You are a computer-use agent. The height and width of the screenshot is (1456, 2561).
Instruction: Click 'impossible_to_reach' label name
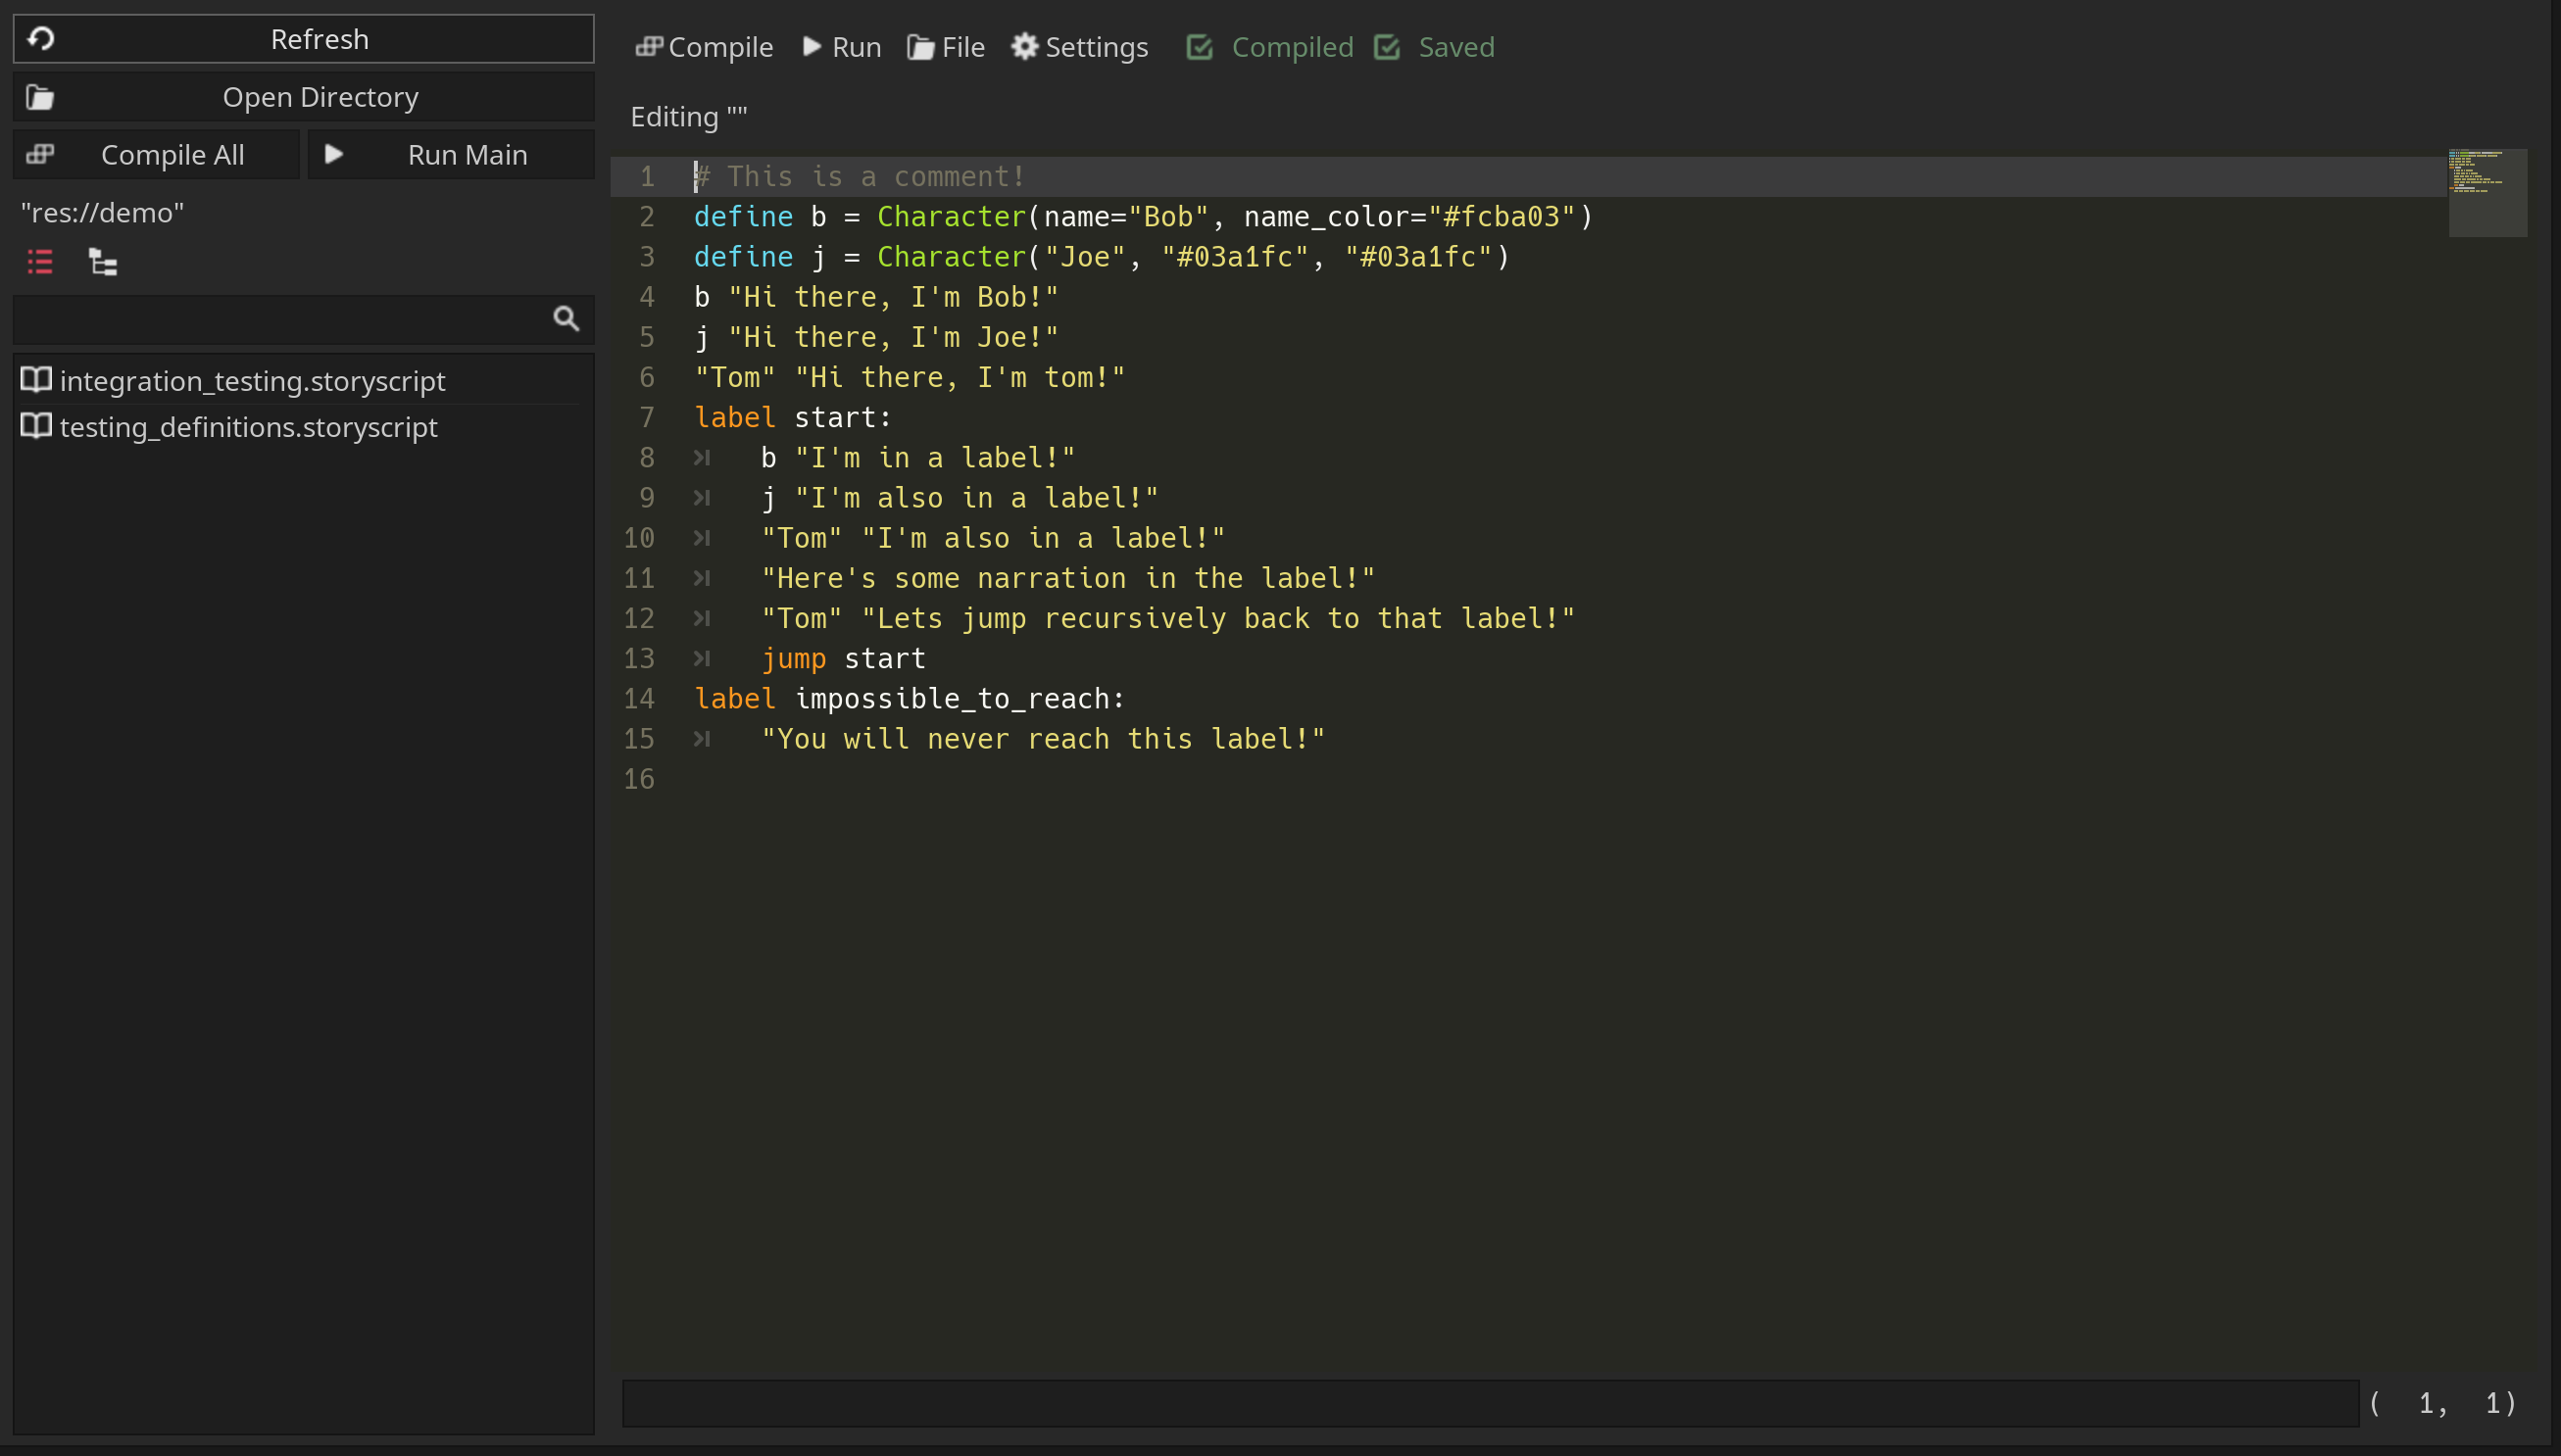(952, 698)
